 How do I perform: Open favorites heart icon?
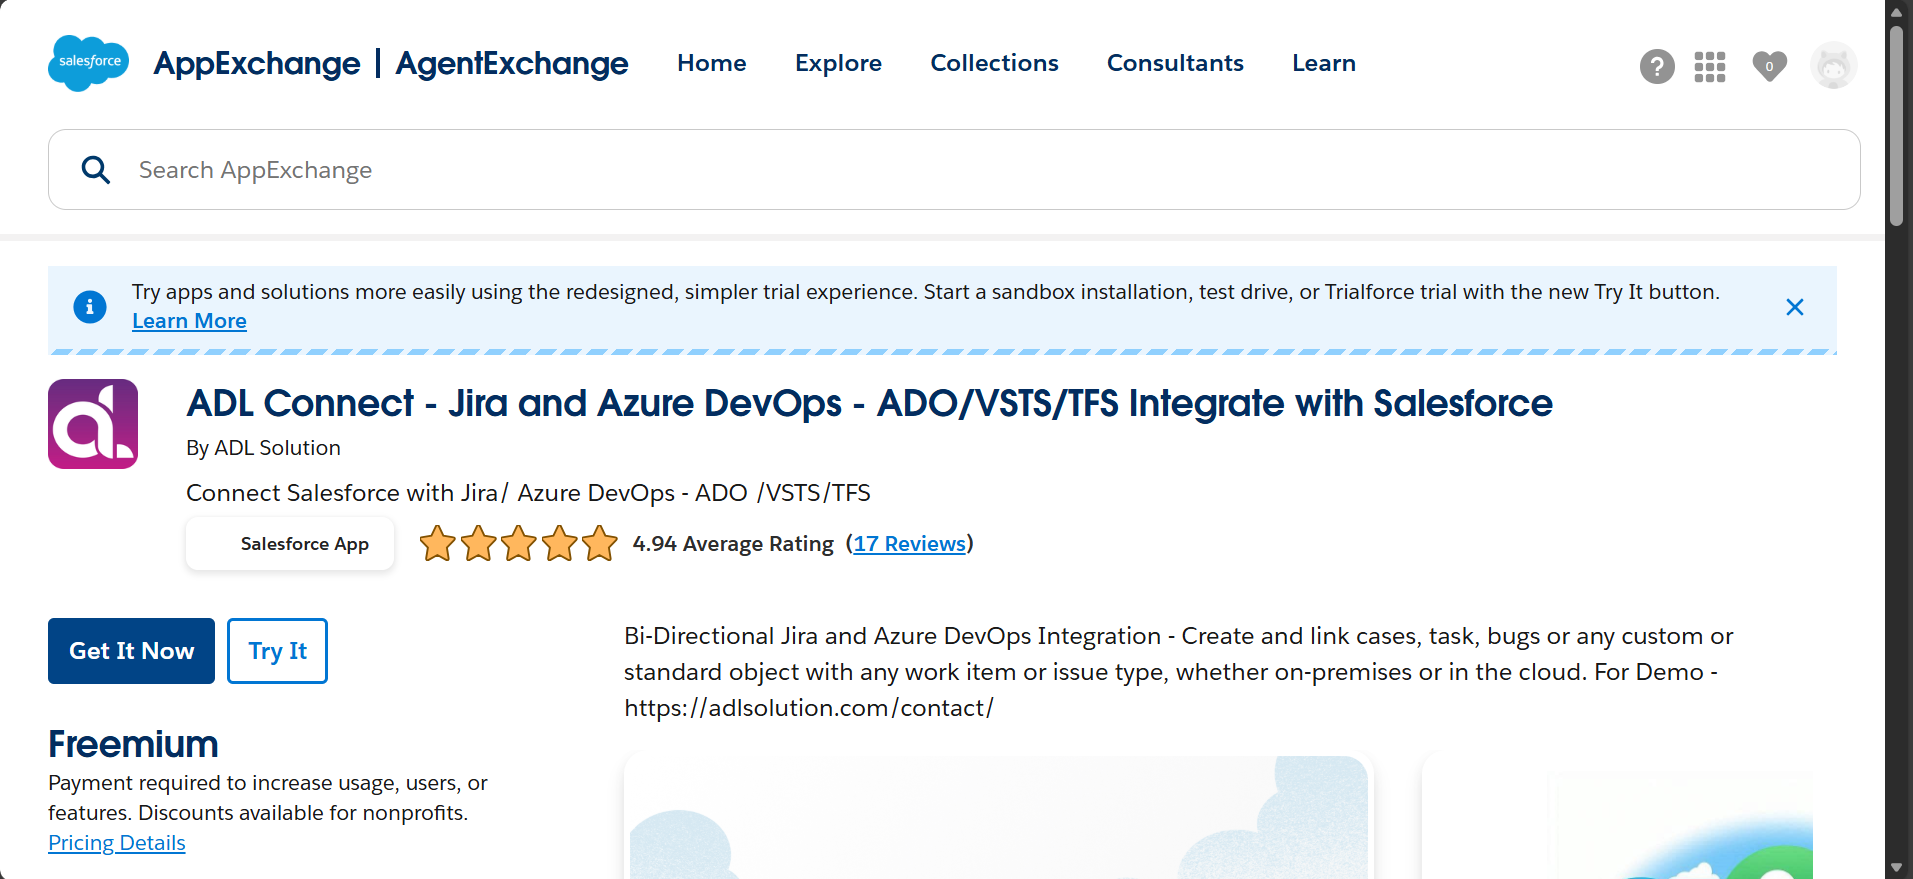[1770, 67]
